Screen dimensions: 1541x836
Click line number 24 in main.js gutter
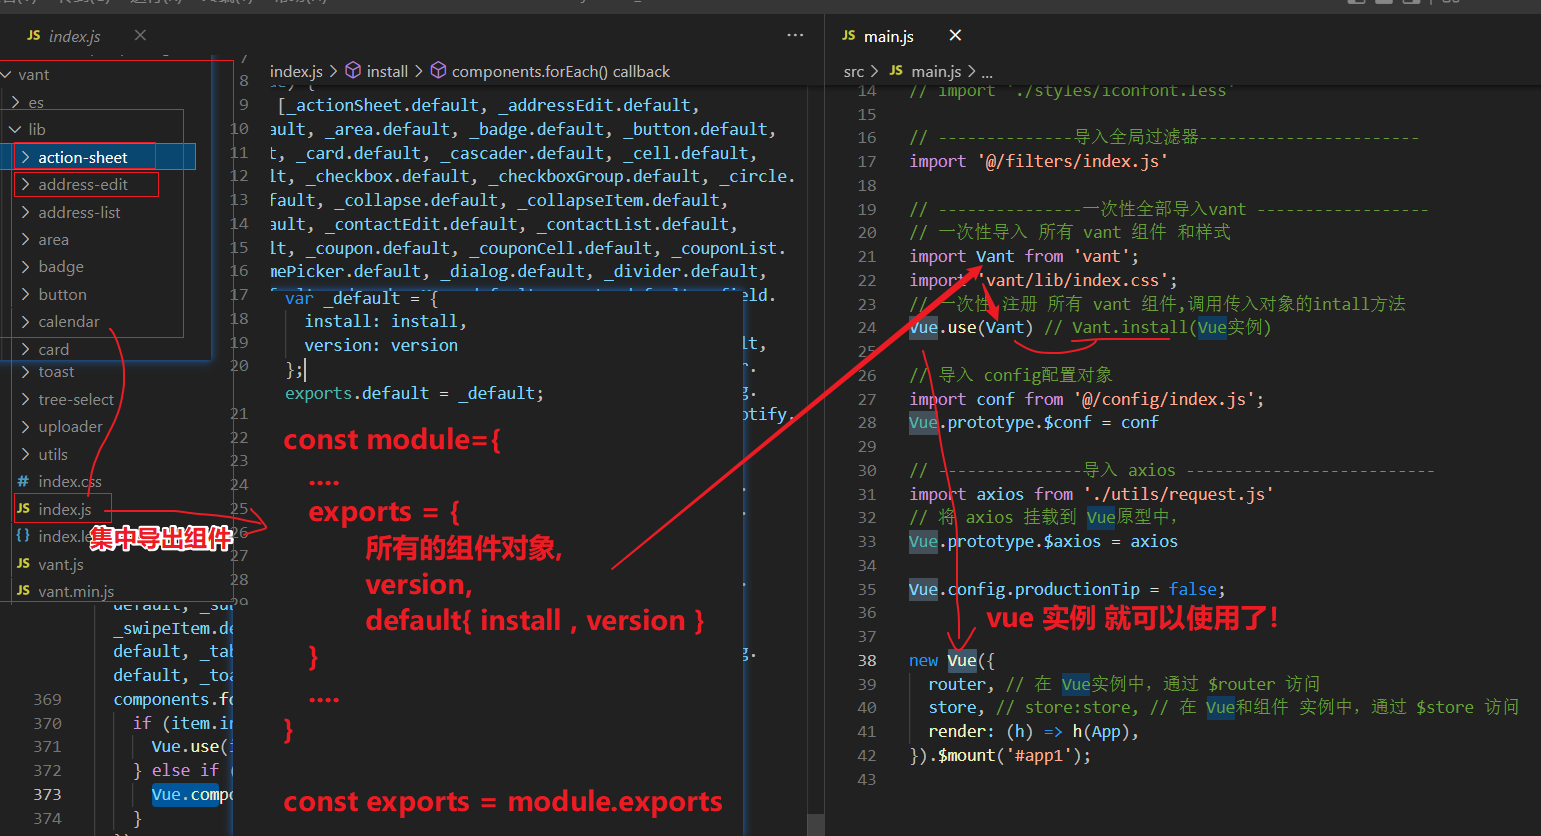(866, 327)
